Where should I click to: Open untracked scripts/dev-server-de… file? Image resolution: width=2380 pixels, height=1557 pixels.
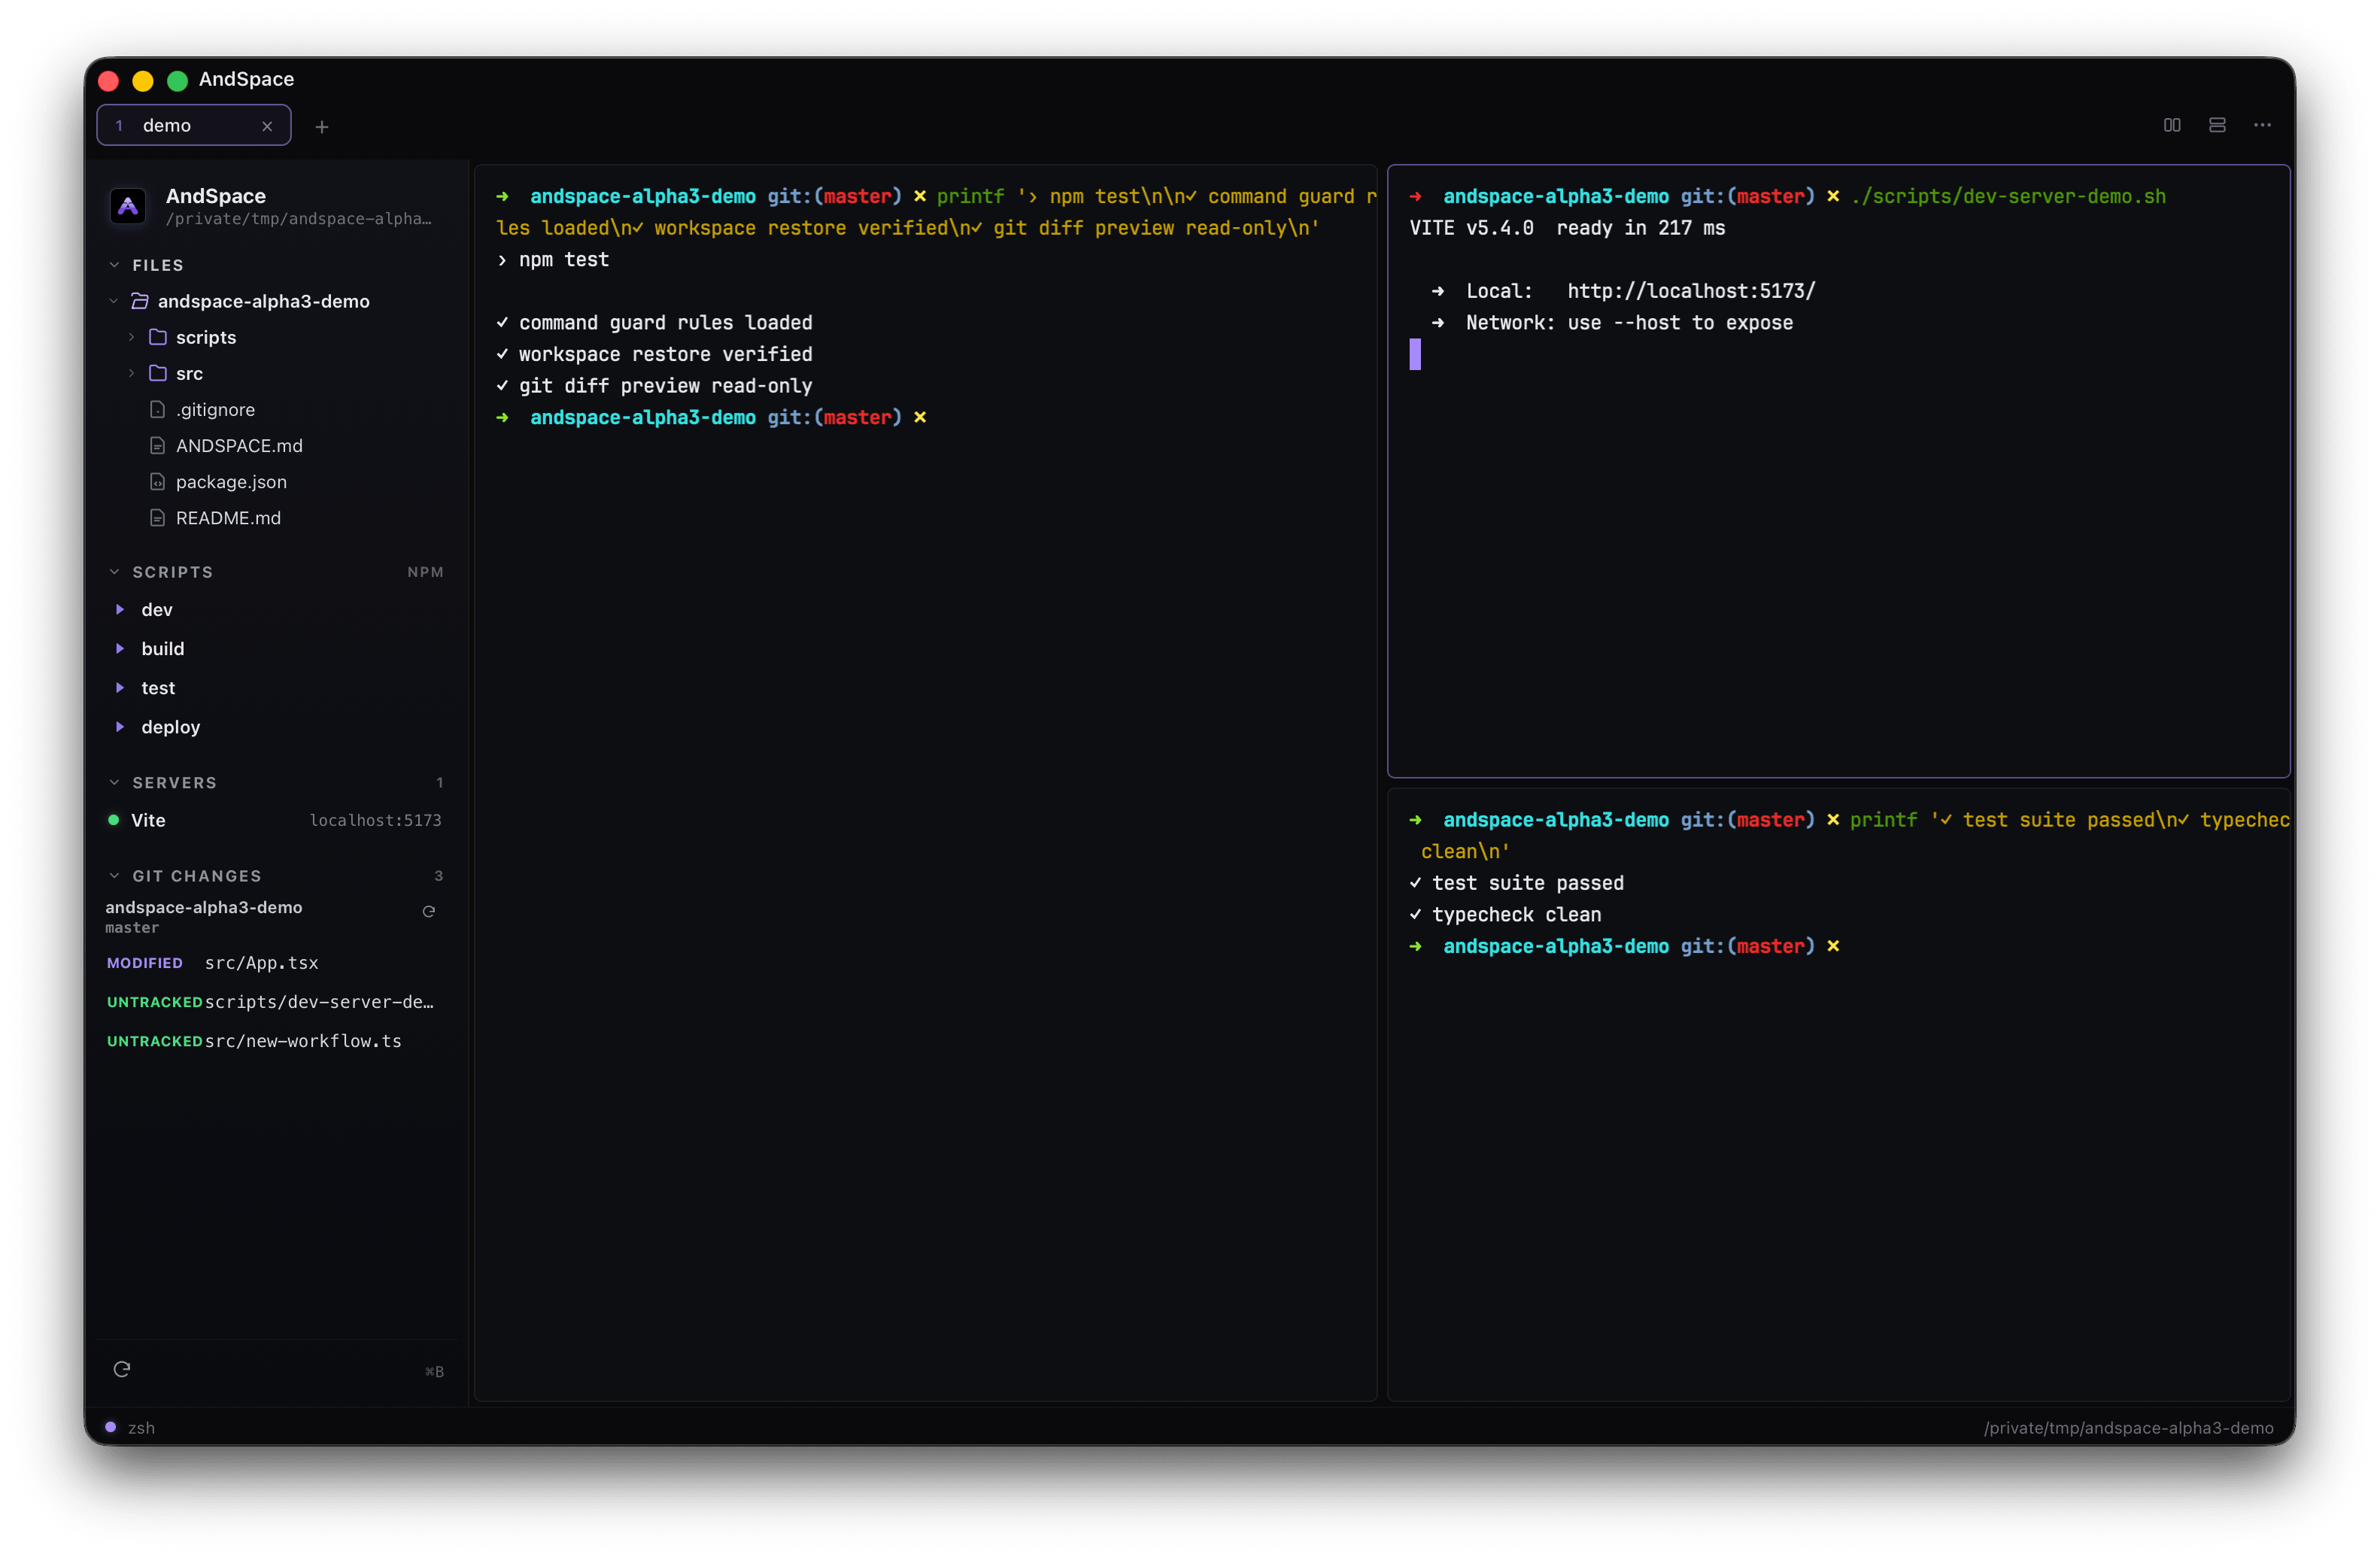tap(319, 1002)
